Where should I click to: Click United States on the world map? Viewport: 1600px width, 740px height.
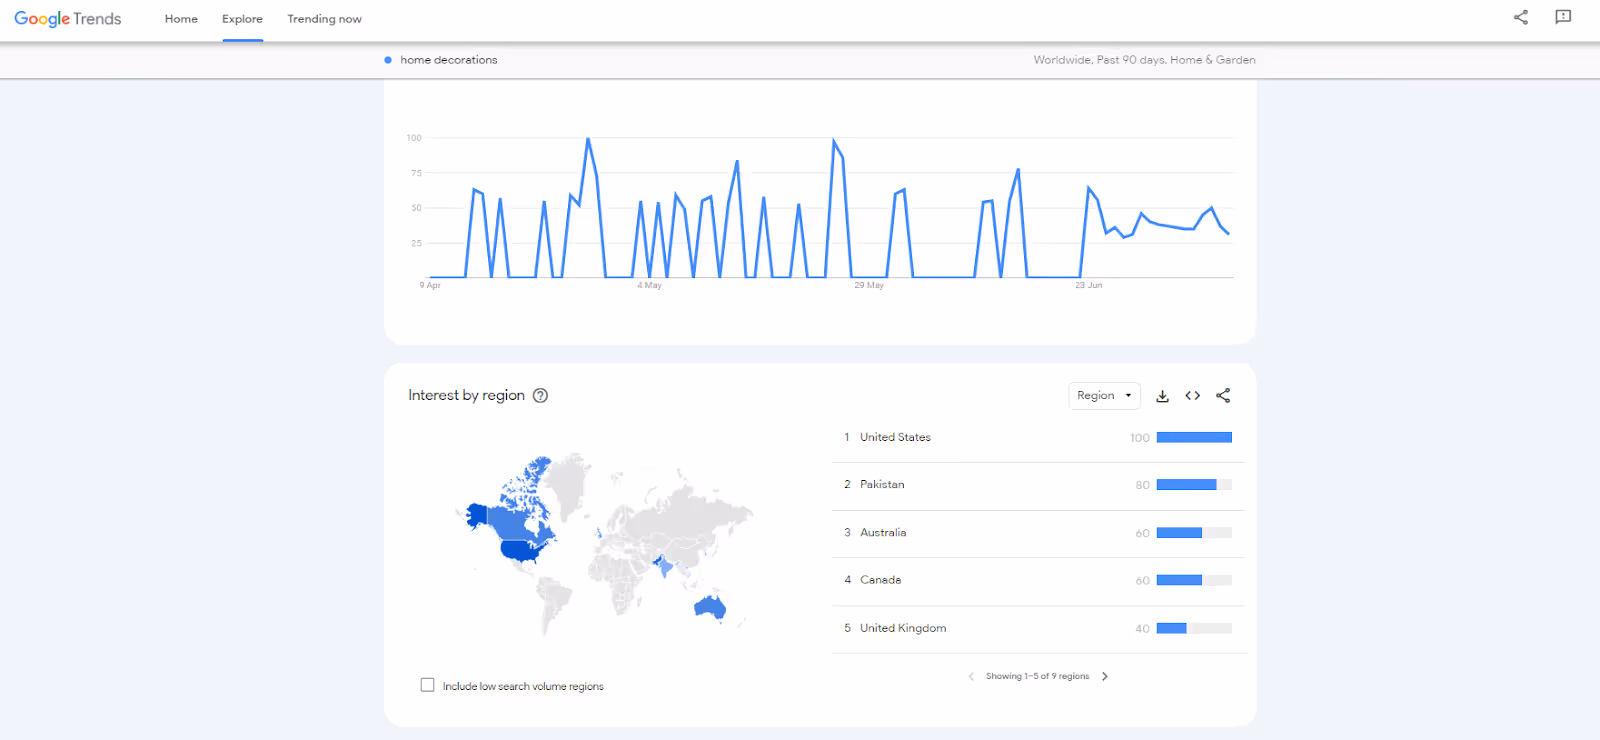[520, 550]
